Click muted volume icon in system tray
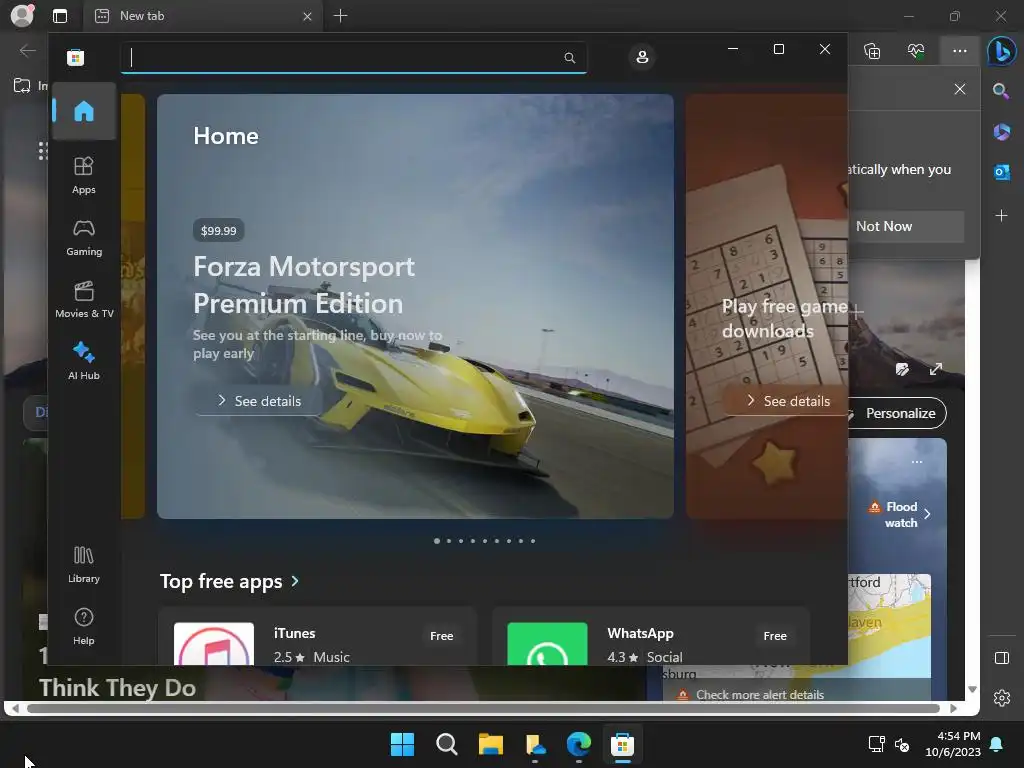Image resolution: width=1024 pixels, height=768 pixels. click(902, 744)
